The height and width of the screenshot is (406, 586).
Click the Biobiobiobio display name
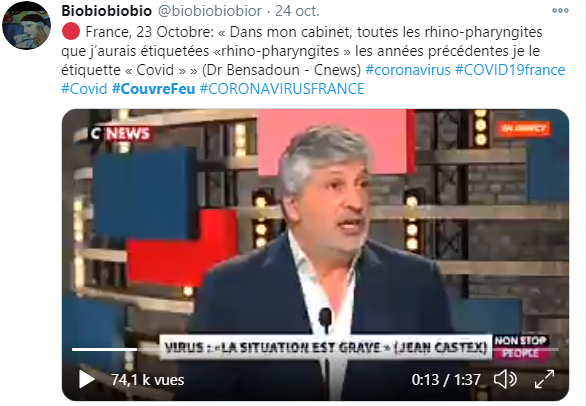[x=107, y=11]
